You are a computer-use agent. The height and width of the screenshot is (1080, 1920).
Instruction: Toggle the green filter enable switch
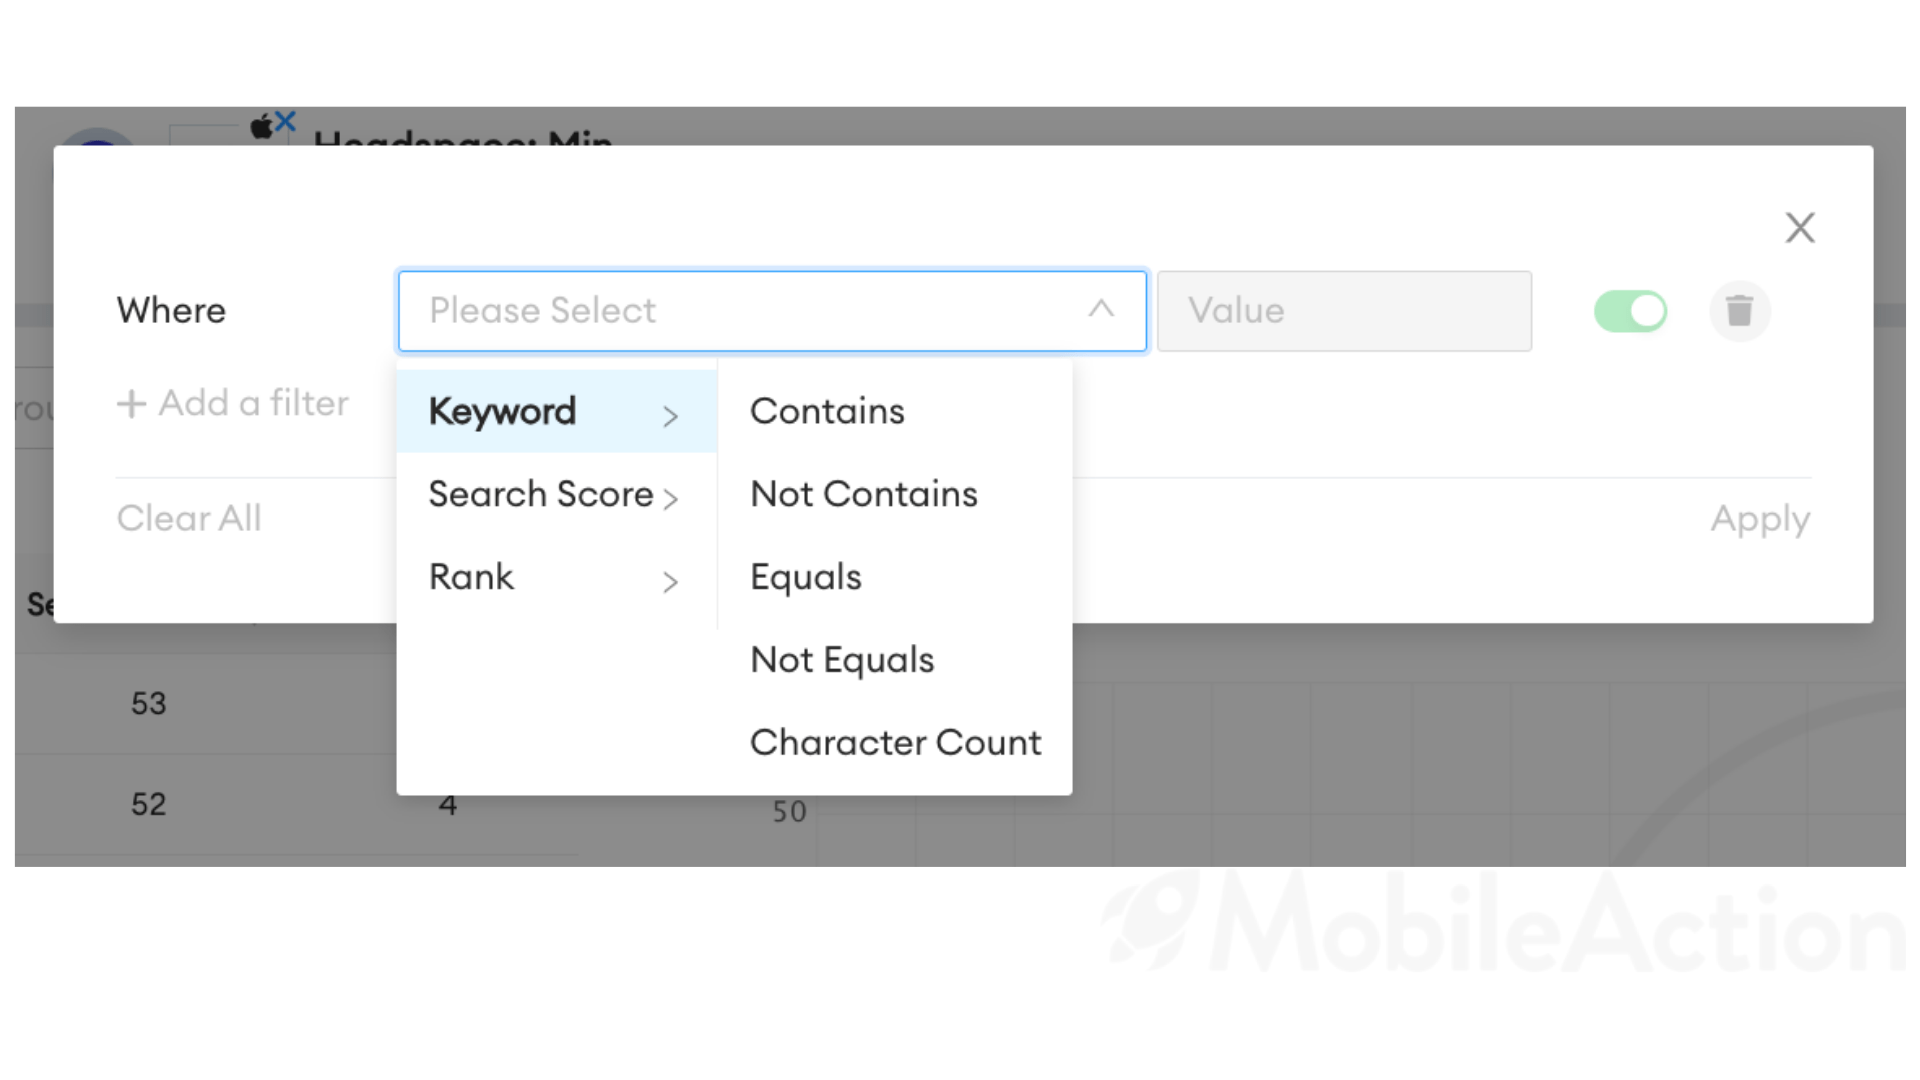(1630, 311)
